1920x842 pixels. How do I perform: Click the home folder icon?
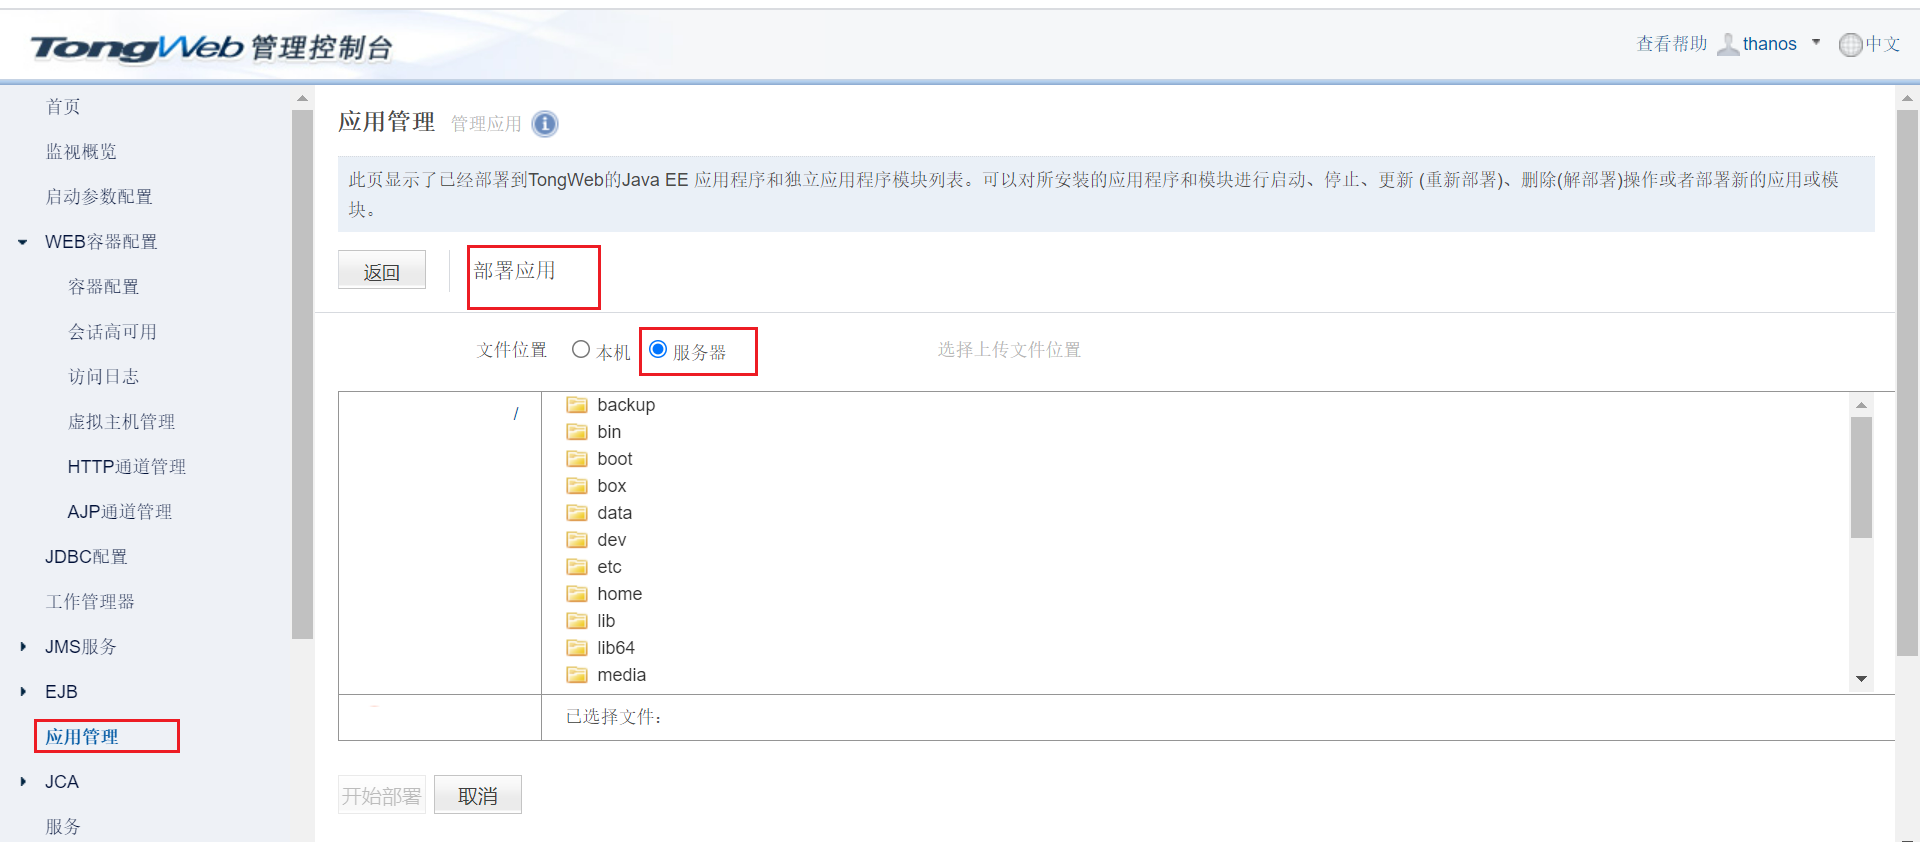577,594
